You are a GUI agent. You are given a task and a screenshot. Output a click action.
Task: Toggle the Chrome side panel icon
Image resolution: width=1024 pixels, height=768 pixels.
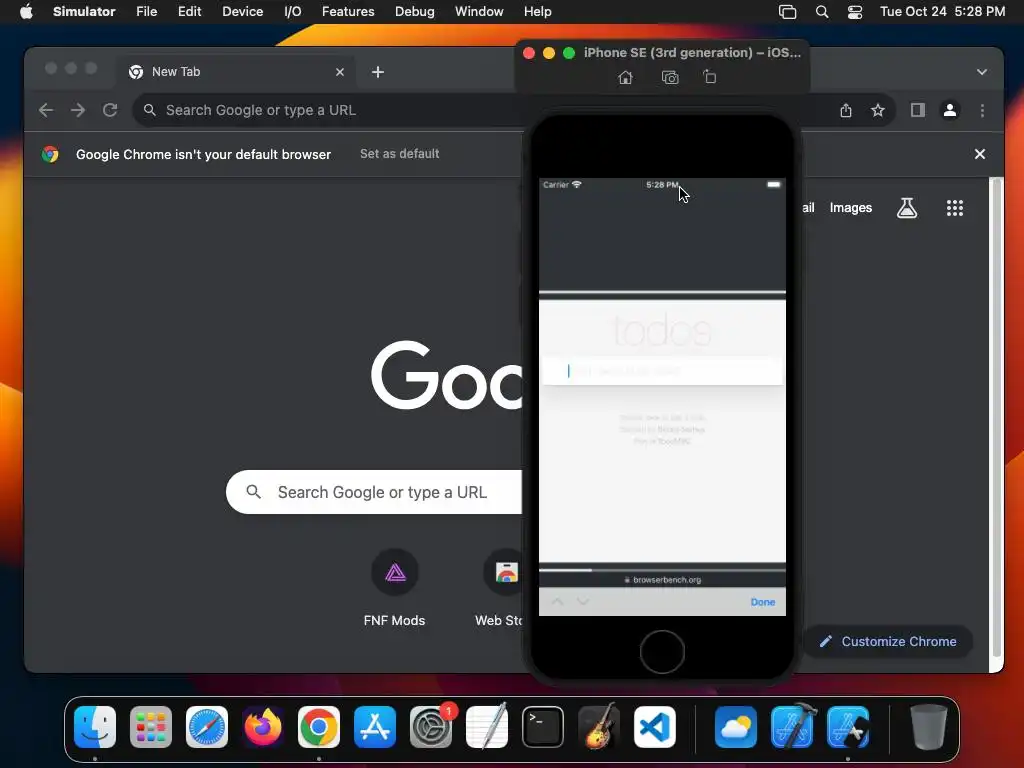click(x=918, y=110)
